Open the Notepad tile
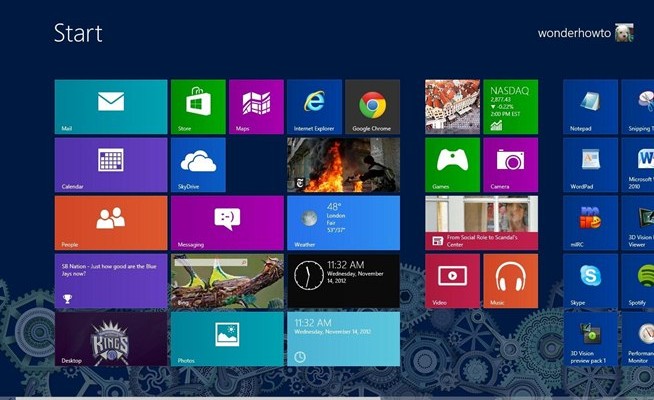 (x=590, y=106)
